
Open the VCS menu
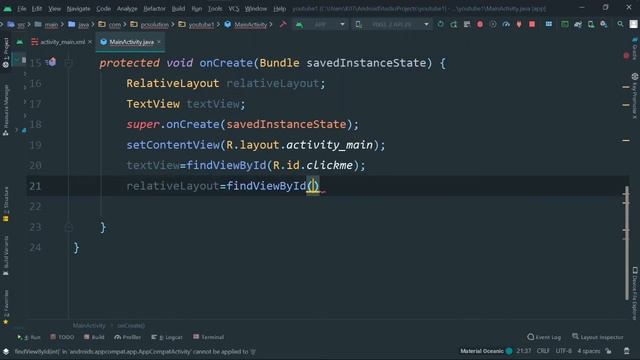pos(233,9)
